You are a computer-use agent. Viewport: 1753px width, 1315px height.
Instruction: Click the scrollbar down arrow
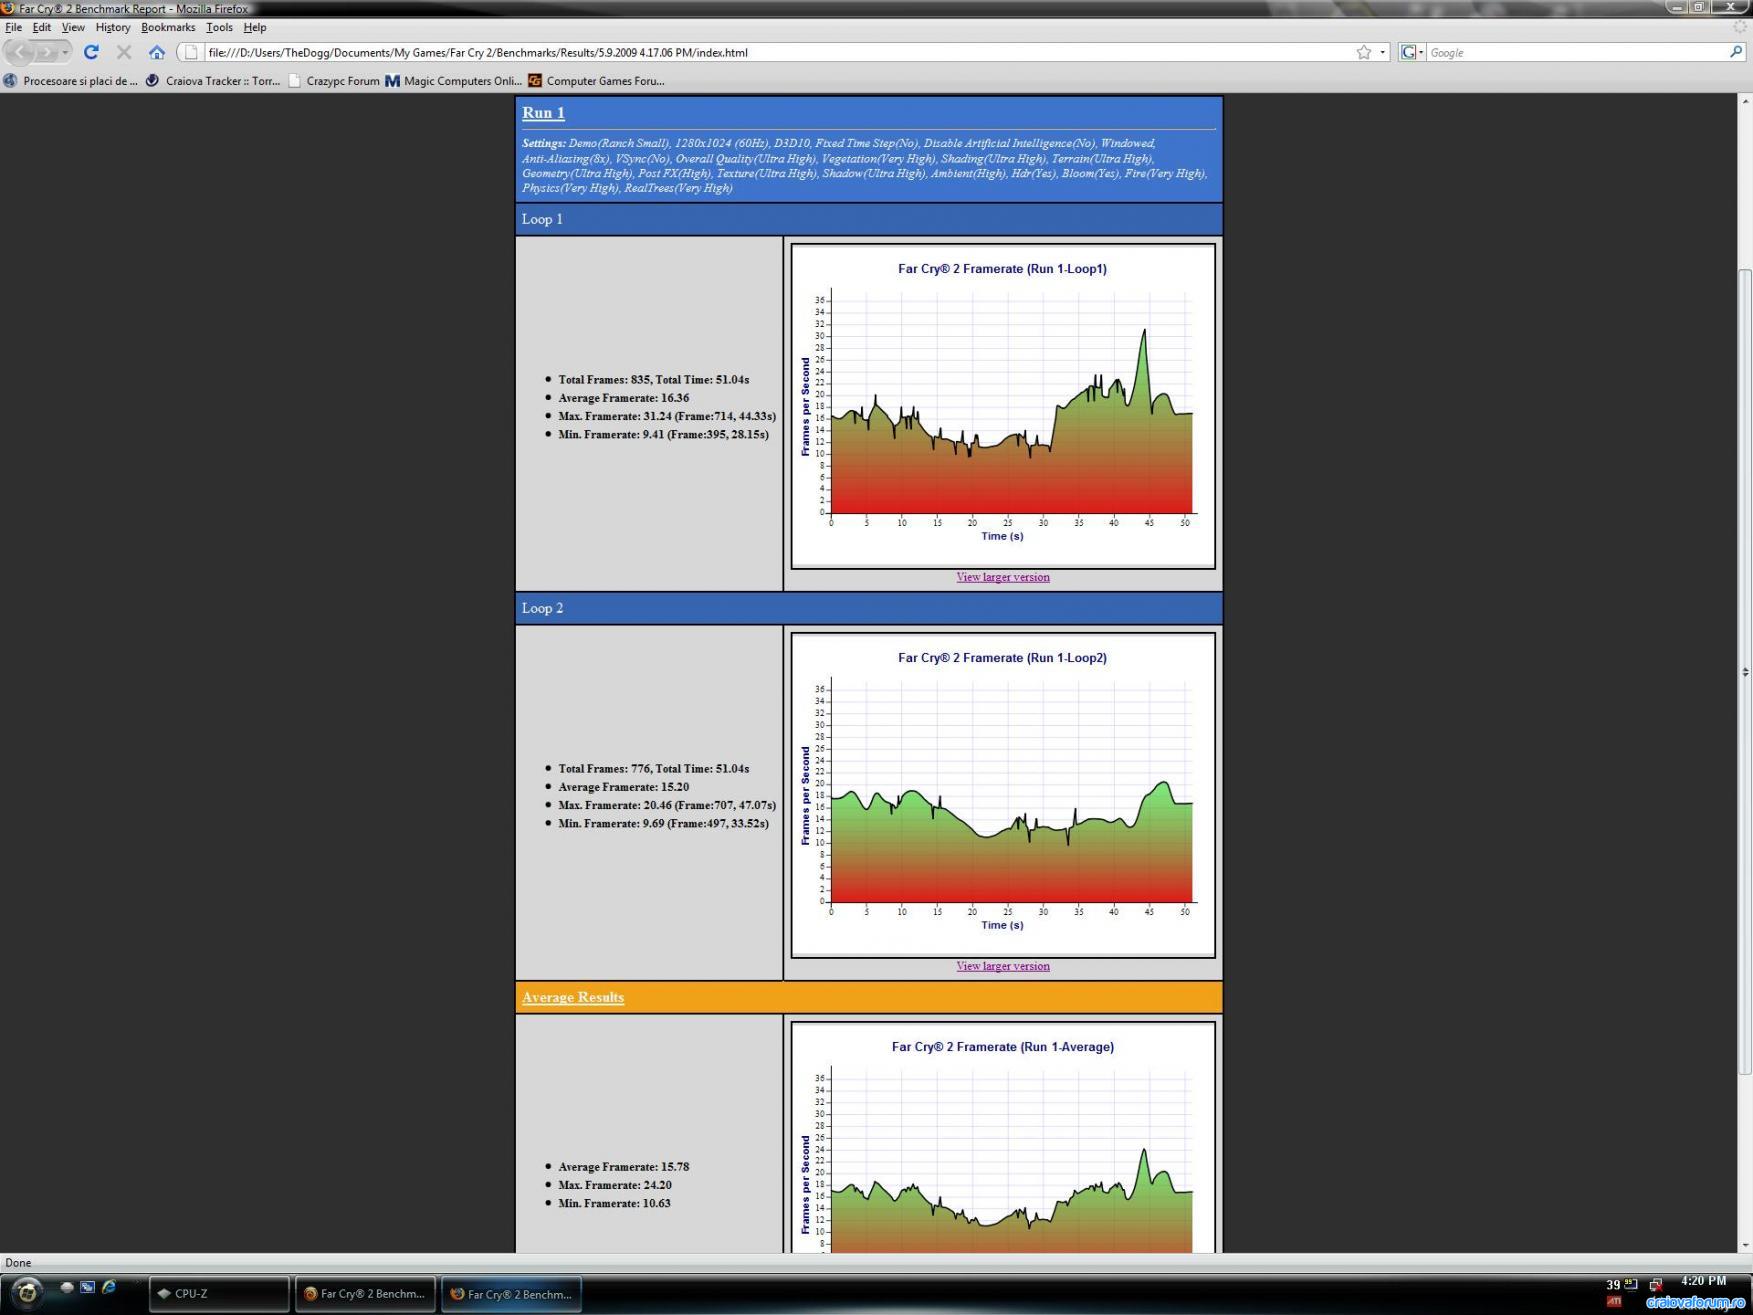coord(1745,1245)
